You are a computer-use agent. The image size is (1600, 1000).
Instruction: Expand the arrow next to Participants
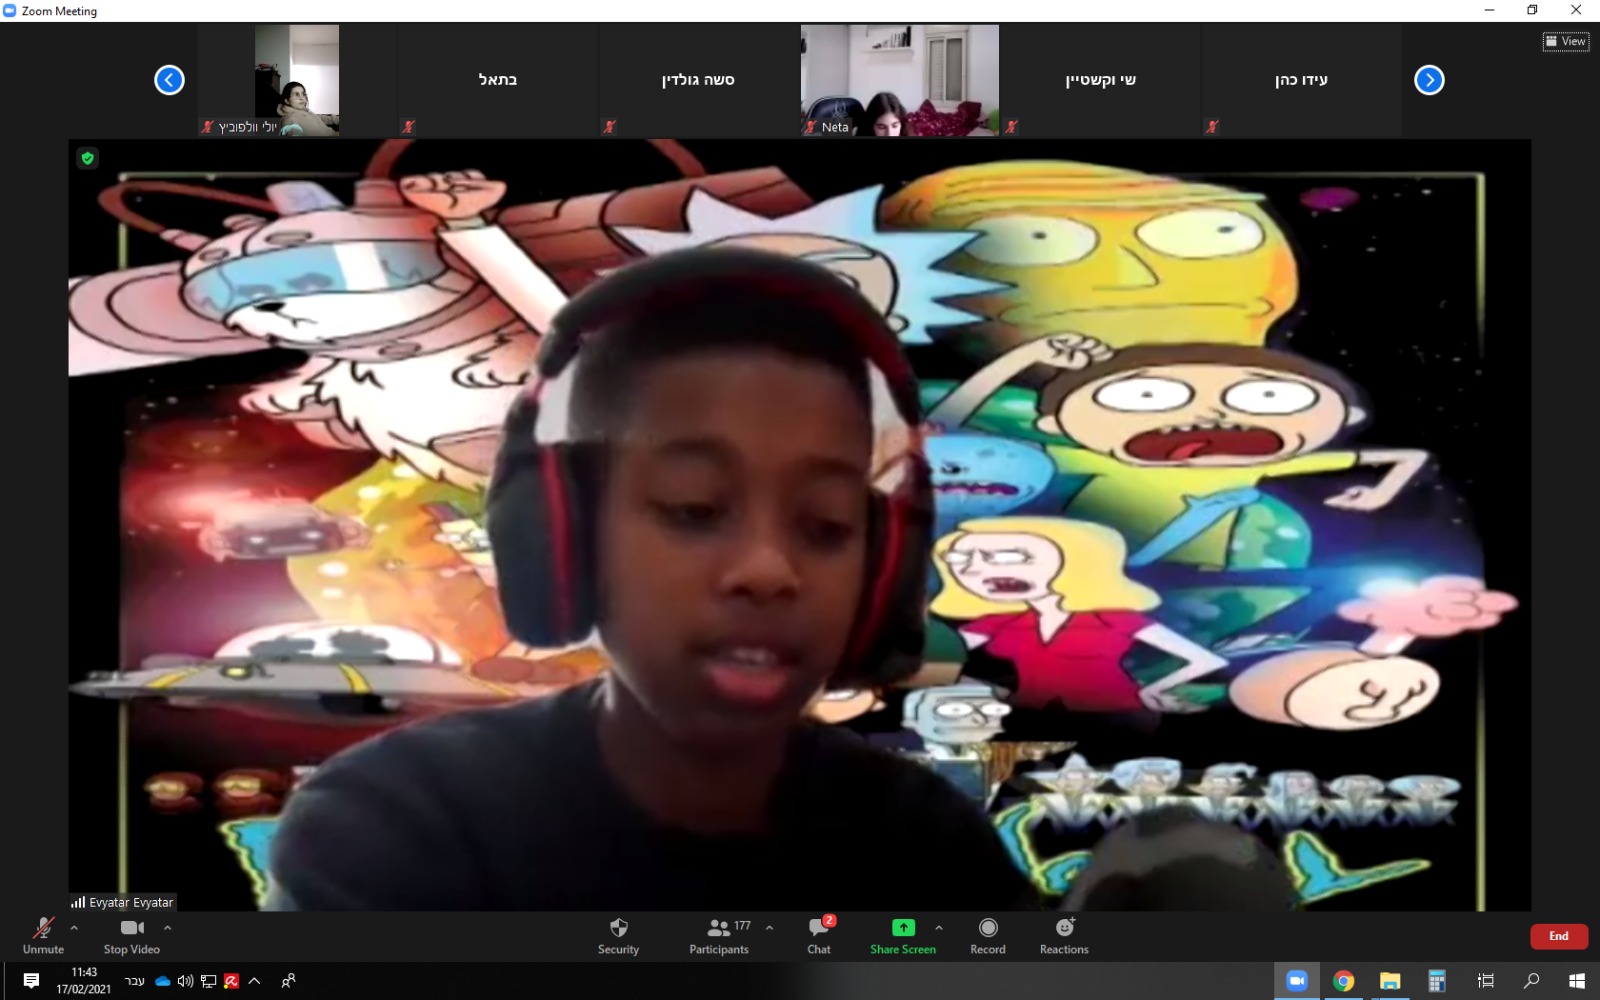769,928
